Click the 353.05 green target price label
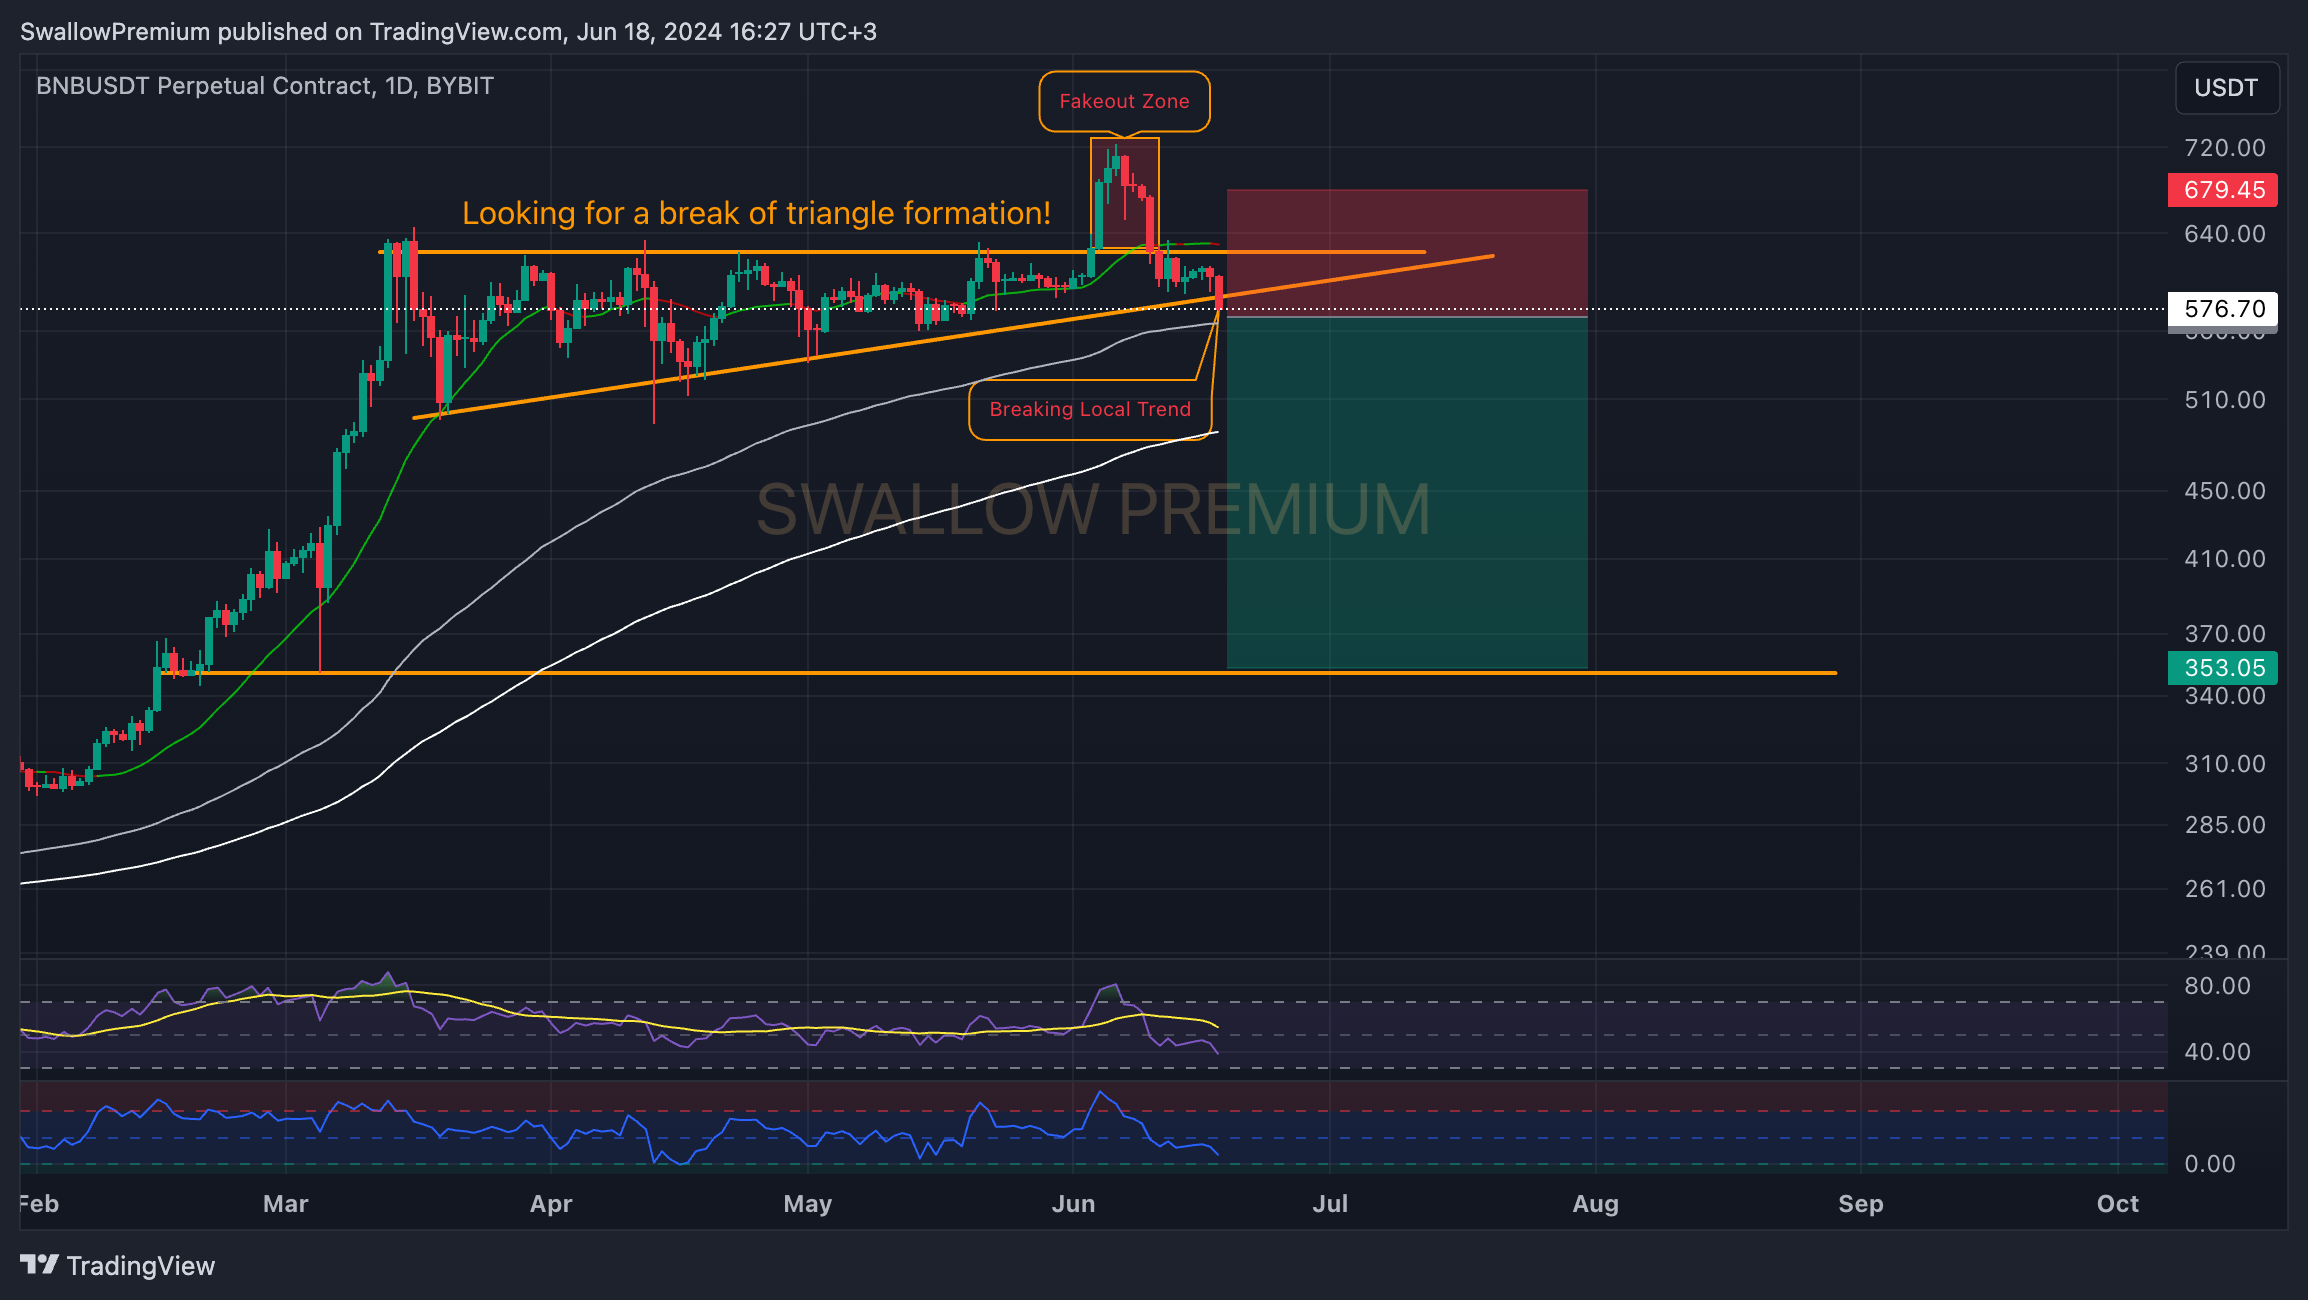 coord(2223,668)
